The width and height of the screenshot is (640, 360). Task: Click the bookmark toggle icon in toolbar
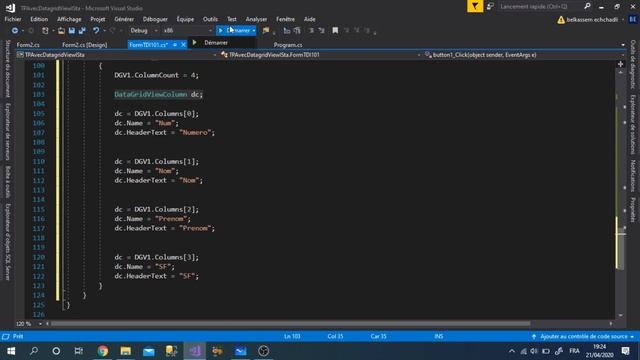(x=335, y=31)
